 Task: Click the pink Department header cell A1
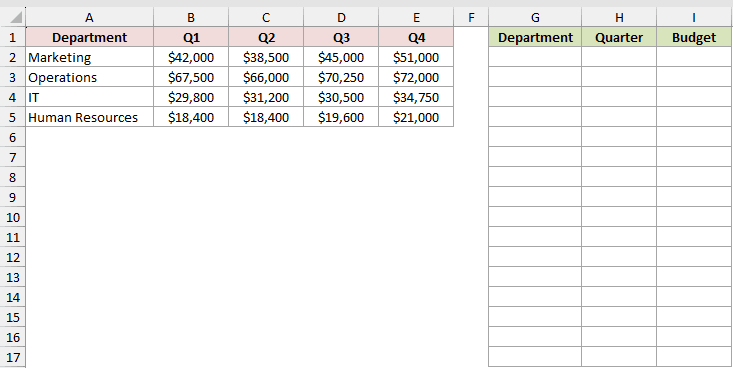point(89,37)
